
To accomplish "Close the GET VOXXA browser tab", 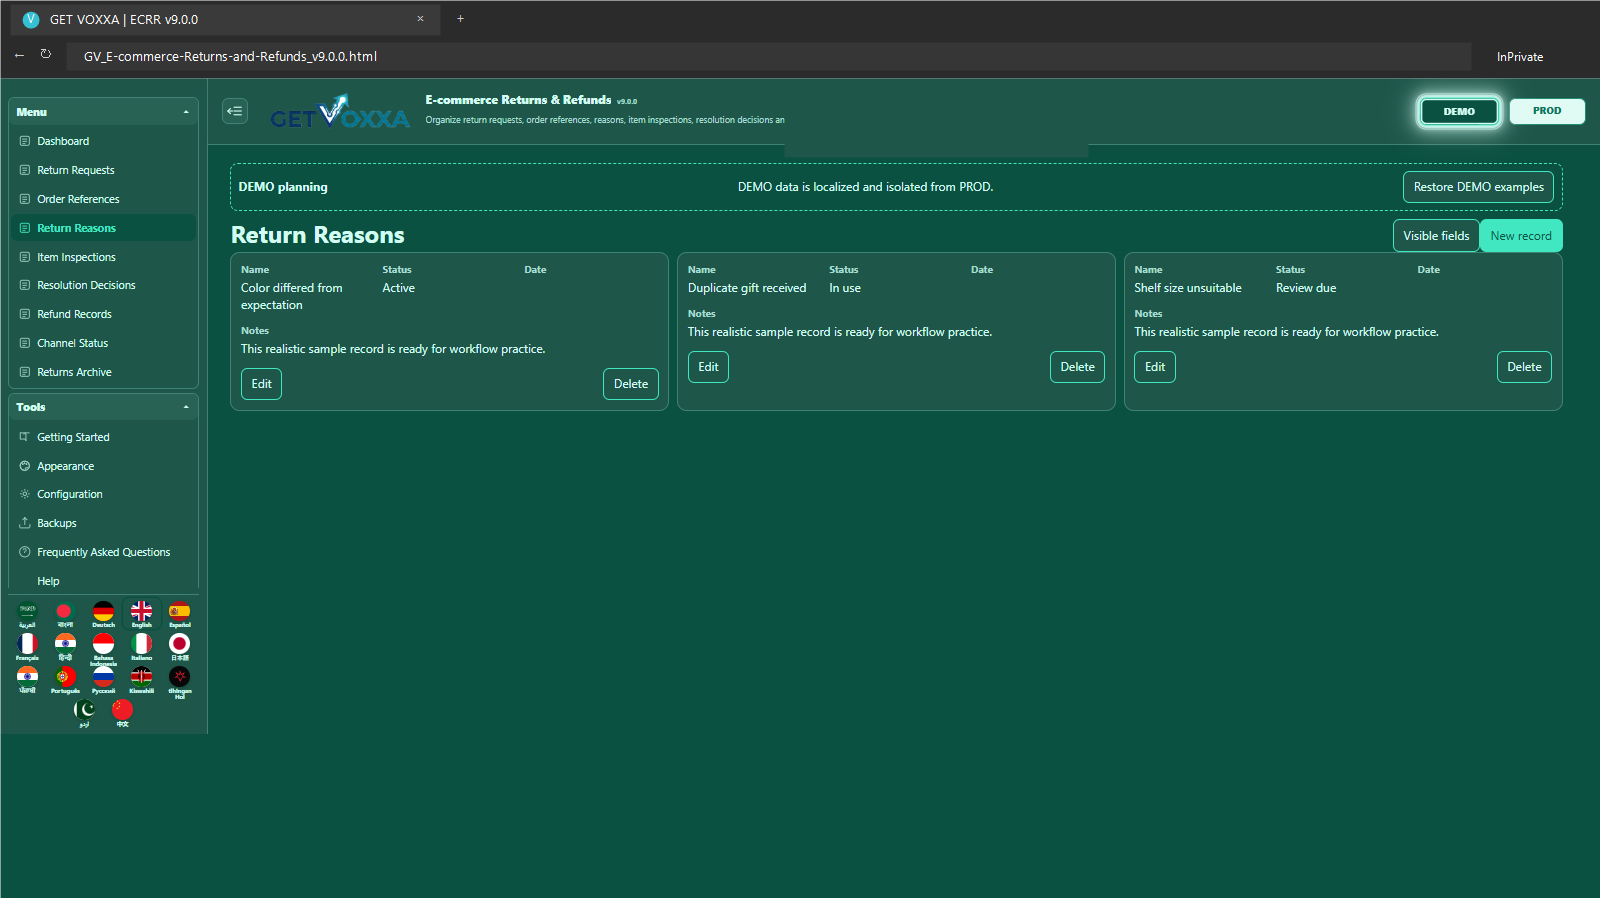I will (x=420, y=18).
